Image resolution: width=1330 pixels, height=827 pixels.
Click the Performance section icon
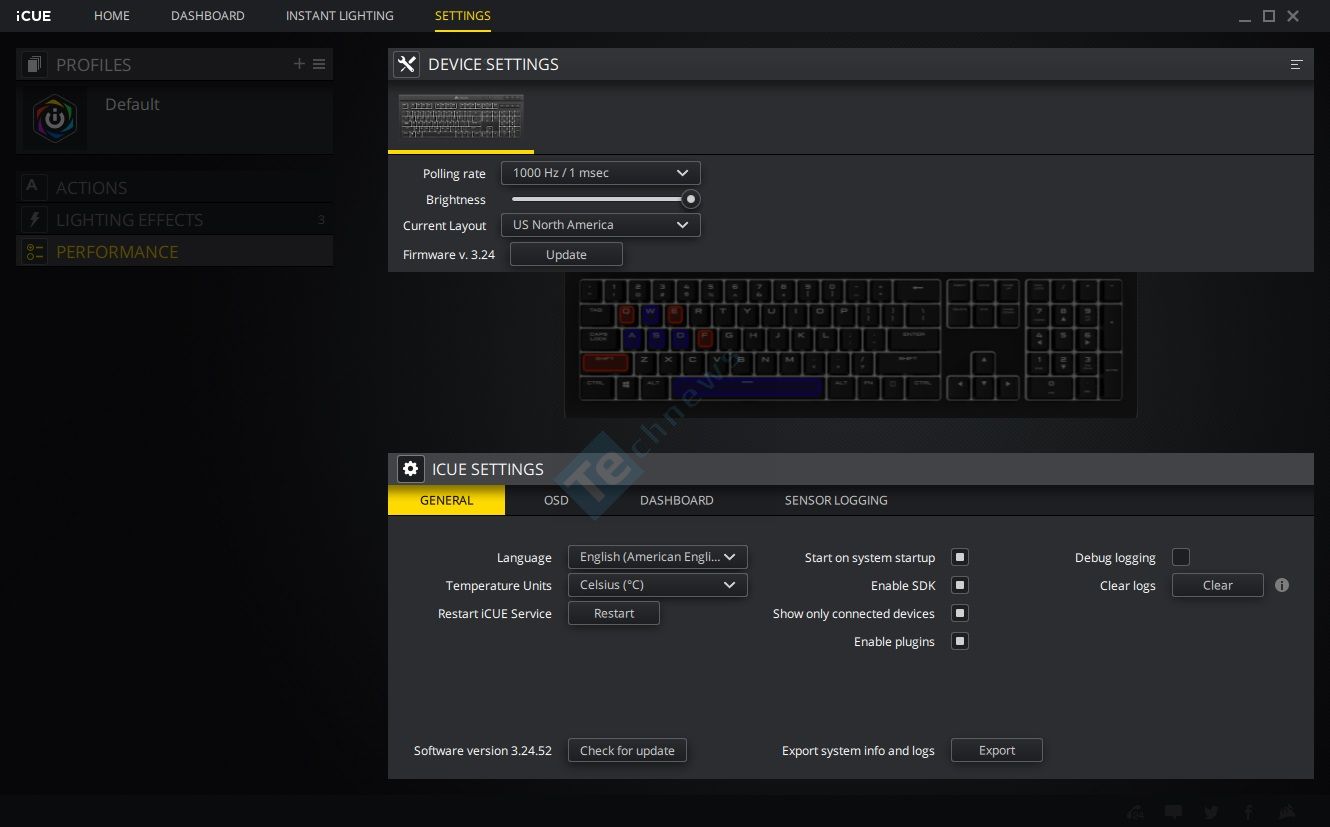point(35,252)
